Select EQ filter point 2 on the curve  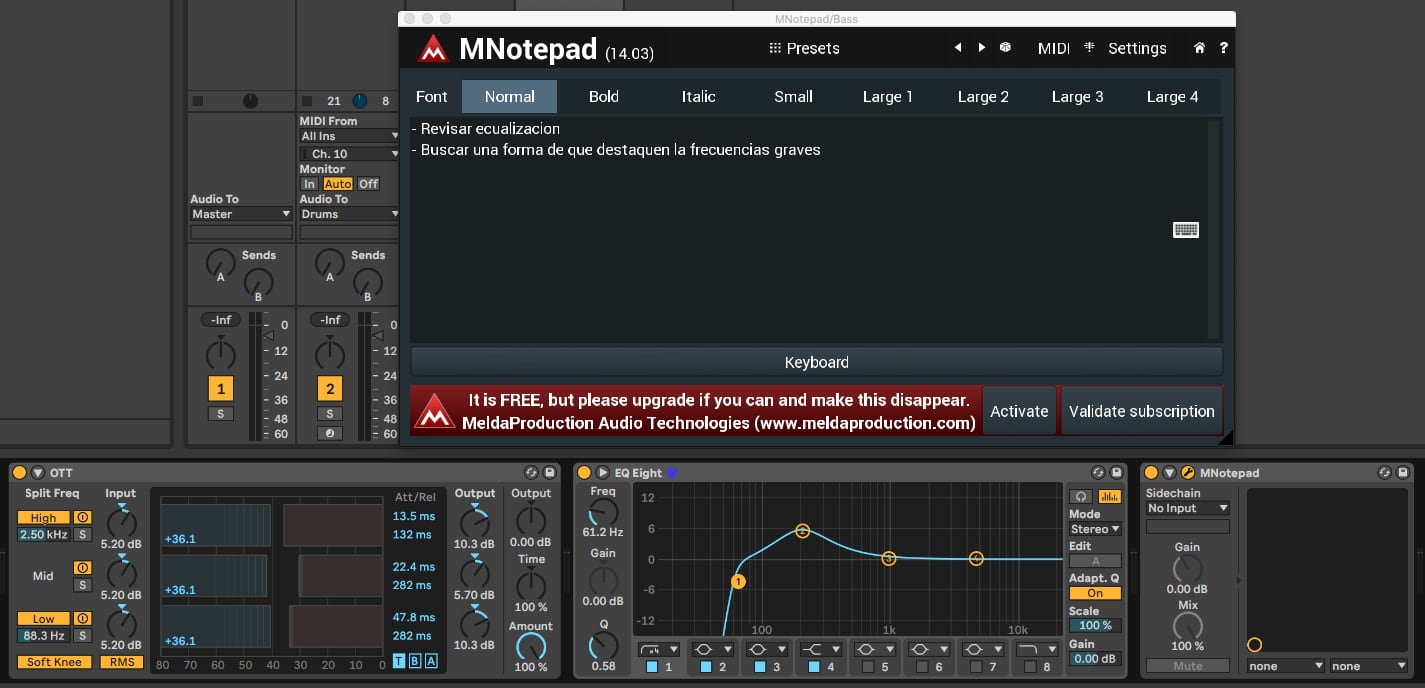coord(802,531)
